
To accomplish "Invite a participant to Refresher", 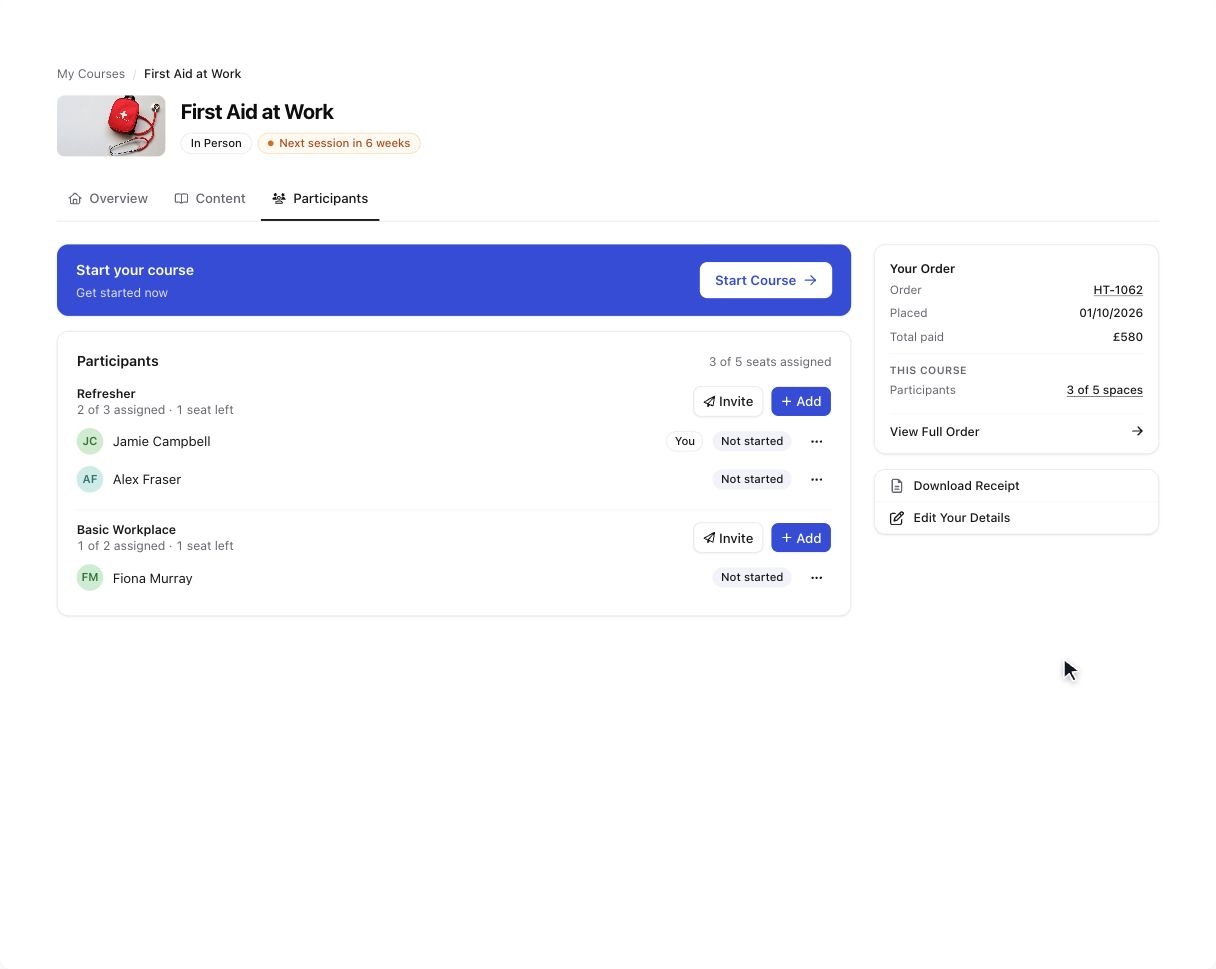I will [728, 401].
